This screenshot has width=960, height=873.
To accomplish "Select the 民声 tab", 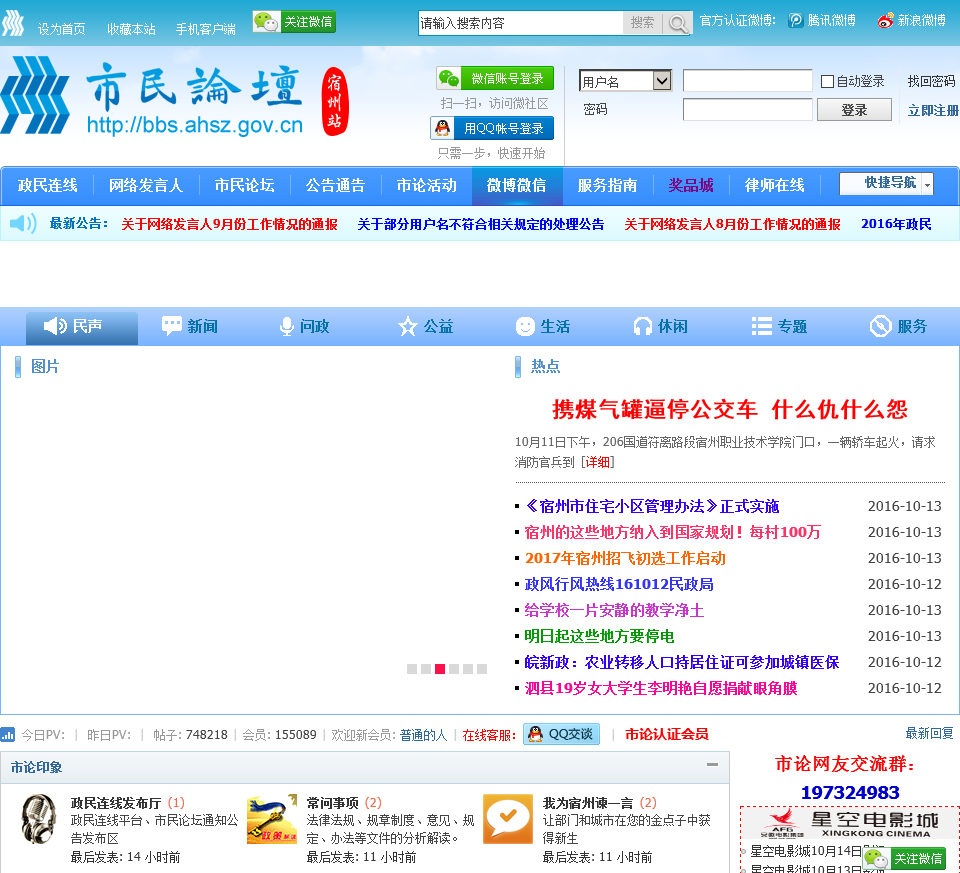I will pos(81,327).
